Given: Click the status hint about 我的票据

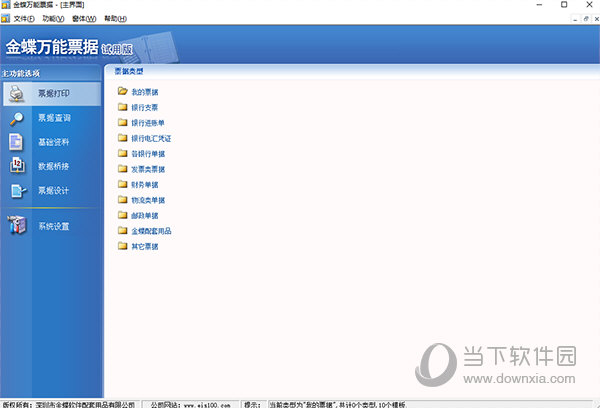Looking at the screenshot, I should point(338,405).
